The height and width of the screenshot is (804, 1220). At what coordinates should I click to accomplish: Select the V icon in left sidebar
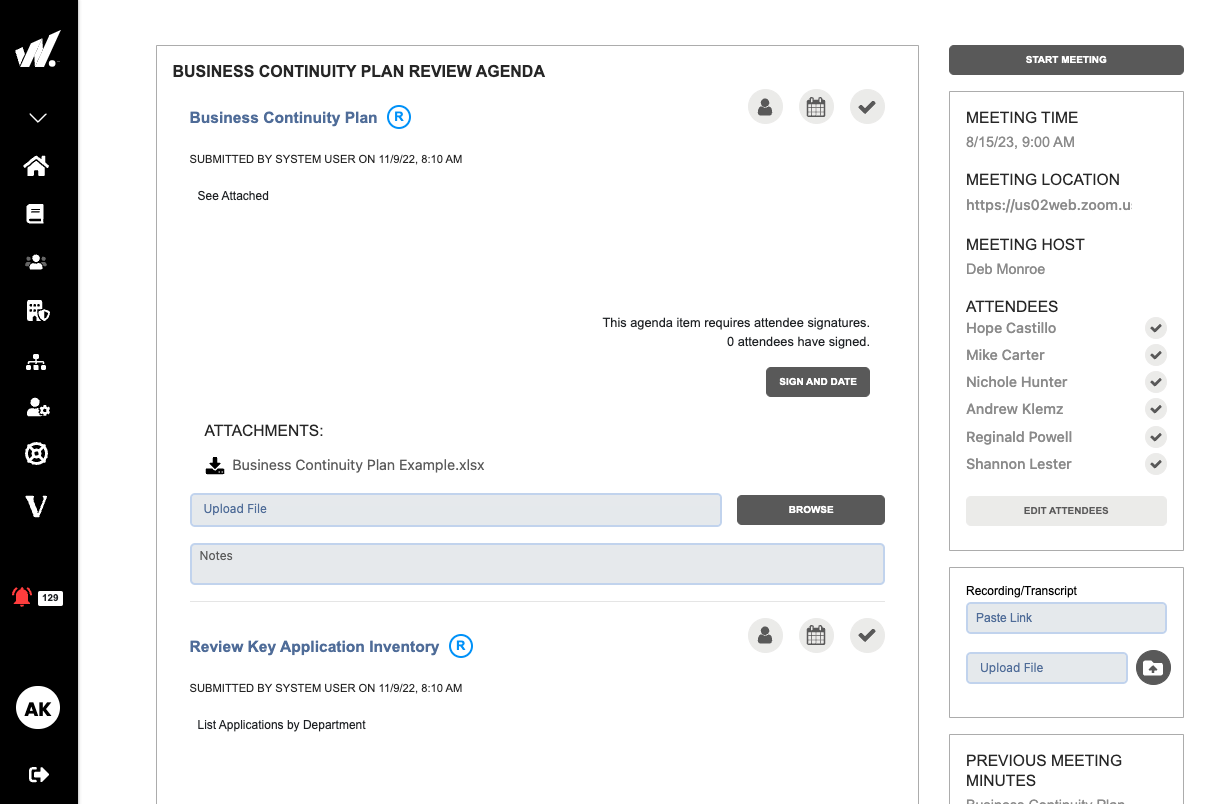(x=37, y=506)
